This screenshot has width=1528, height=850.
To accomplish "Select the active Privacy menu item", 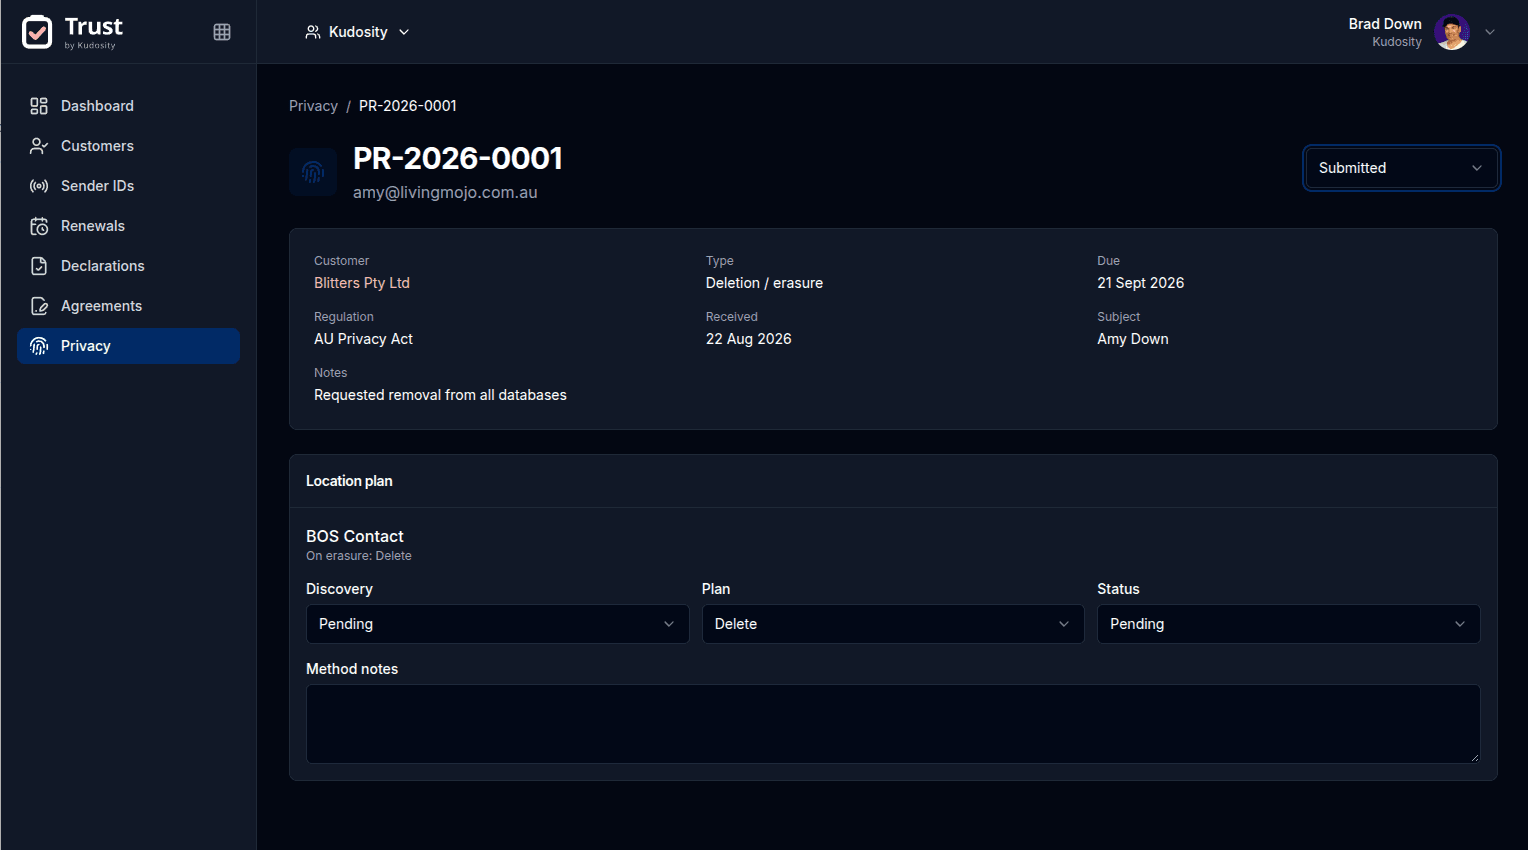I will pyautogui.click(x=128, y=346).
